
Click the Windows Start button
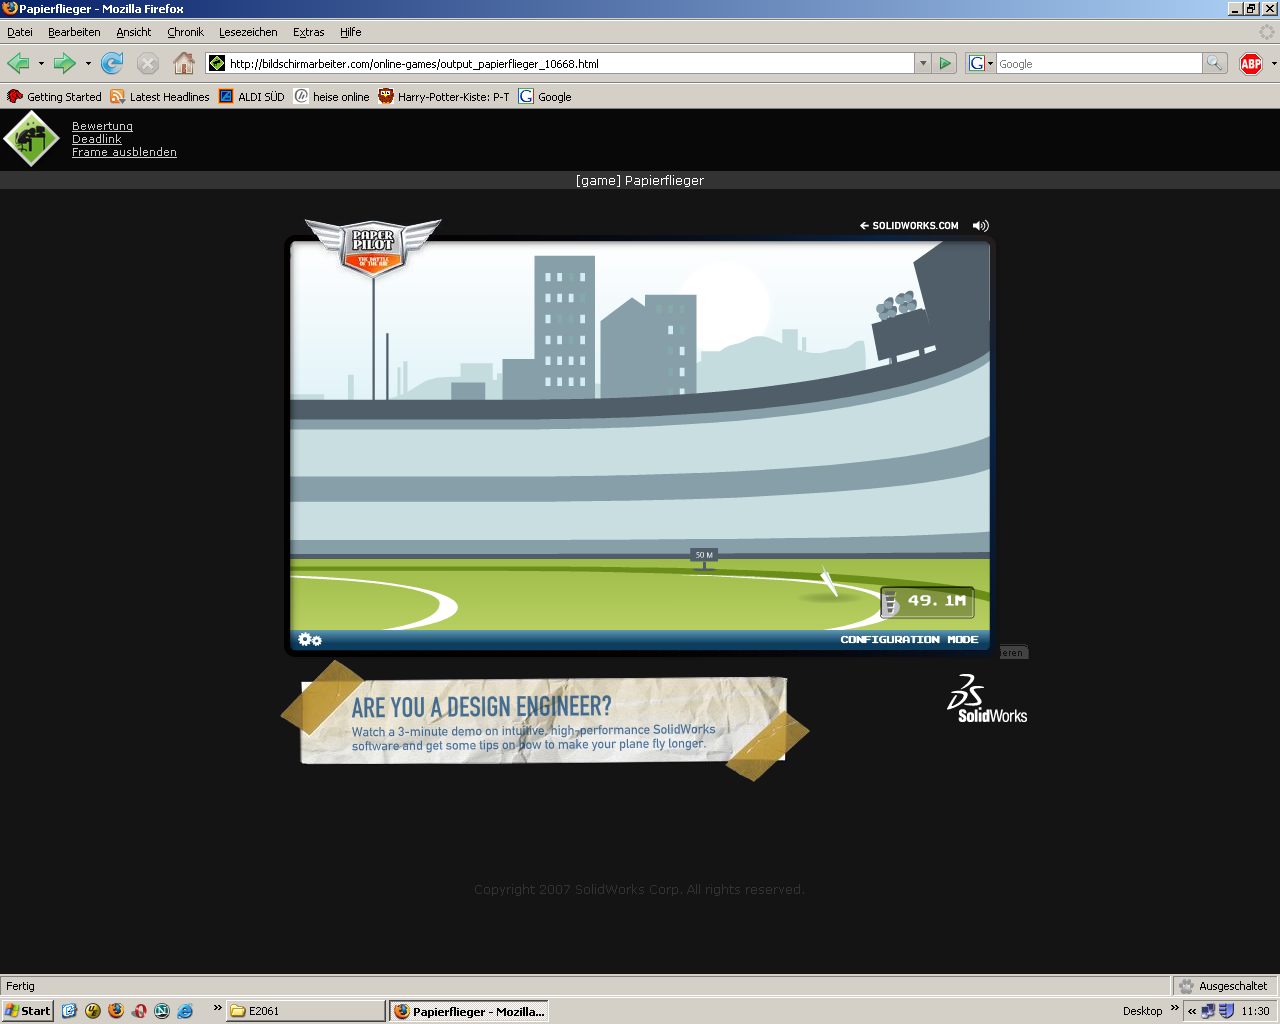(x=28, y=1011)
